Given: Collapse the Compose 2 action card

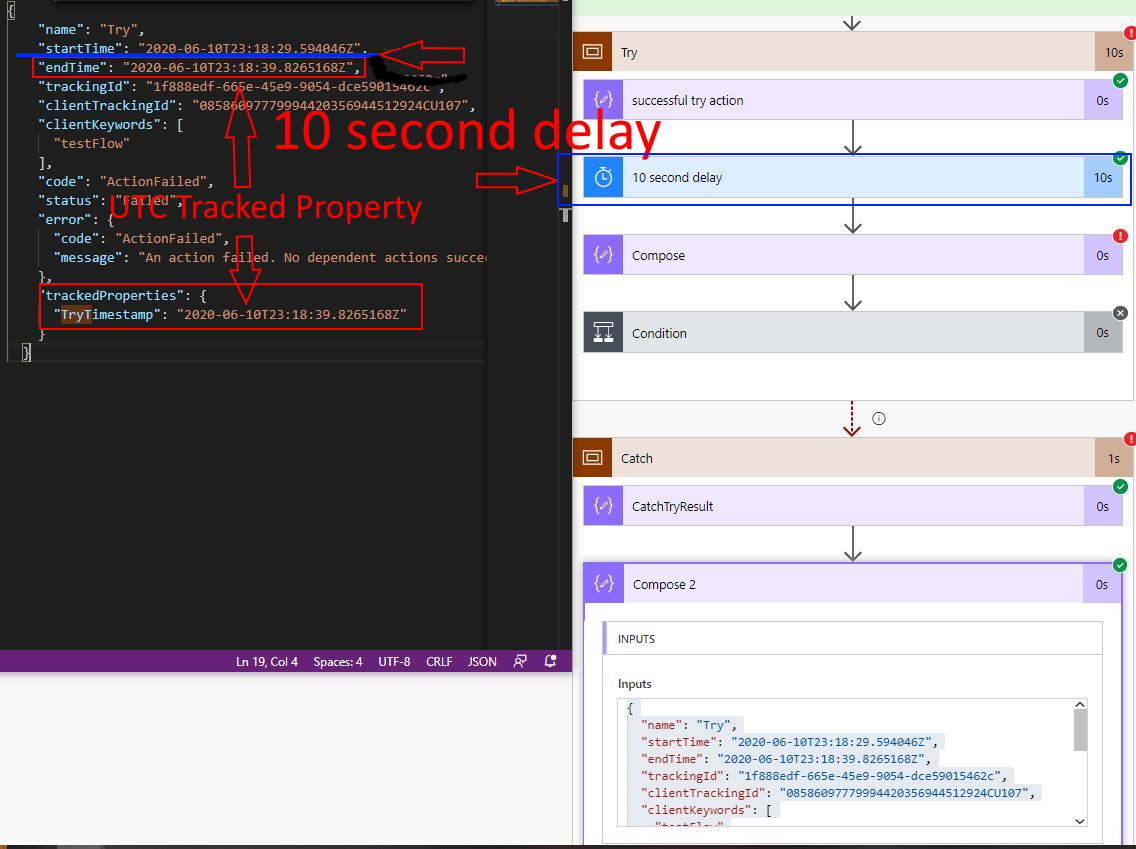Looking at the screenshot, I should (x=853, y=584).
